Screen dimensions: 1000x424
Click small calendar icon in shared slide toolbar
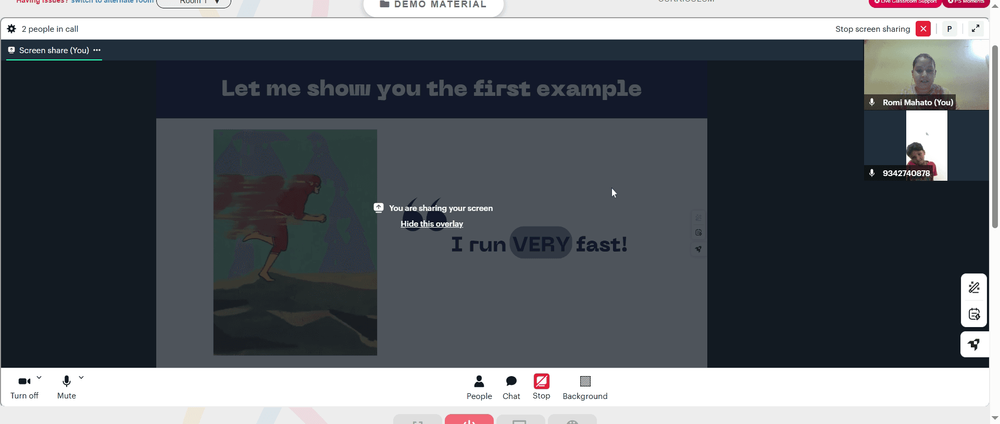[698, 233]
